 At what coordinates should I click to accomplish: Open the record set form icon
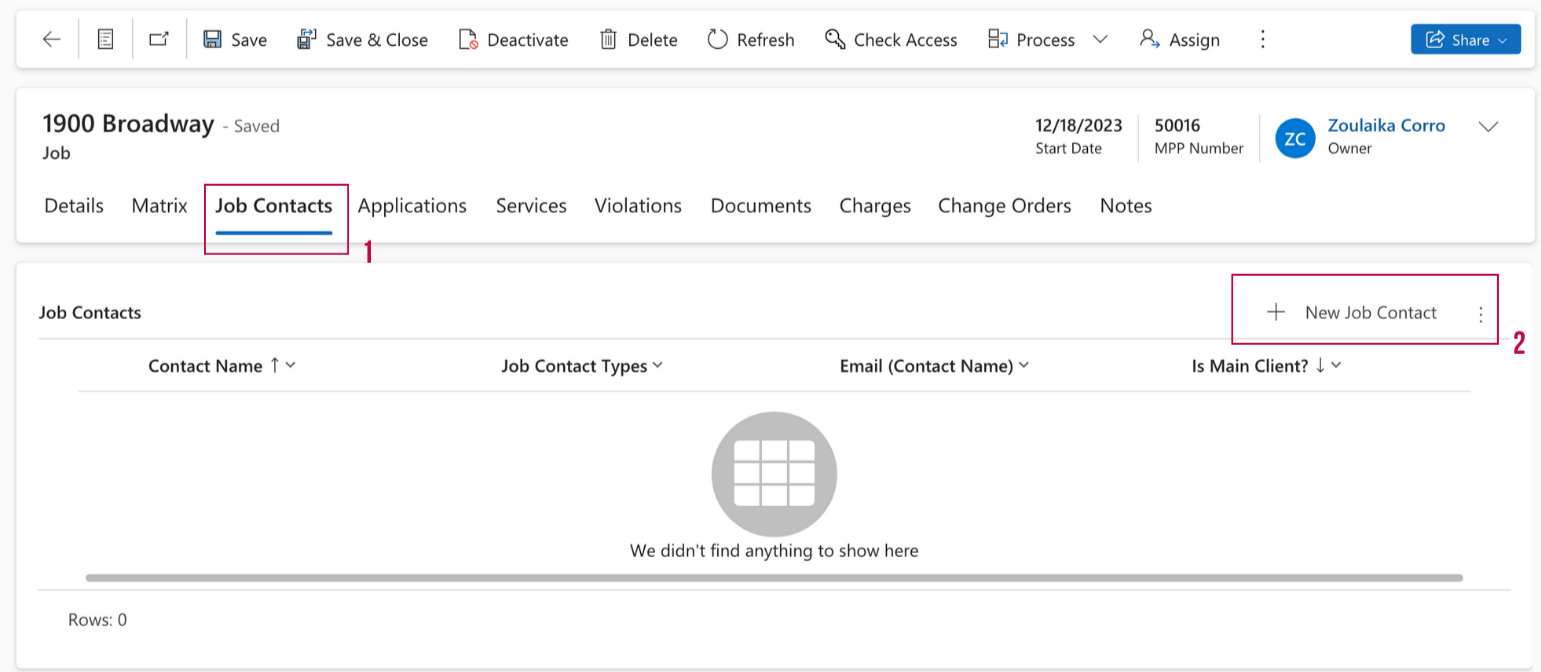(105, 40)
